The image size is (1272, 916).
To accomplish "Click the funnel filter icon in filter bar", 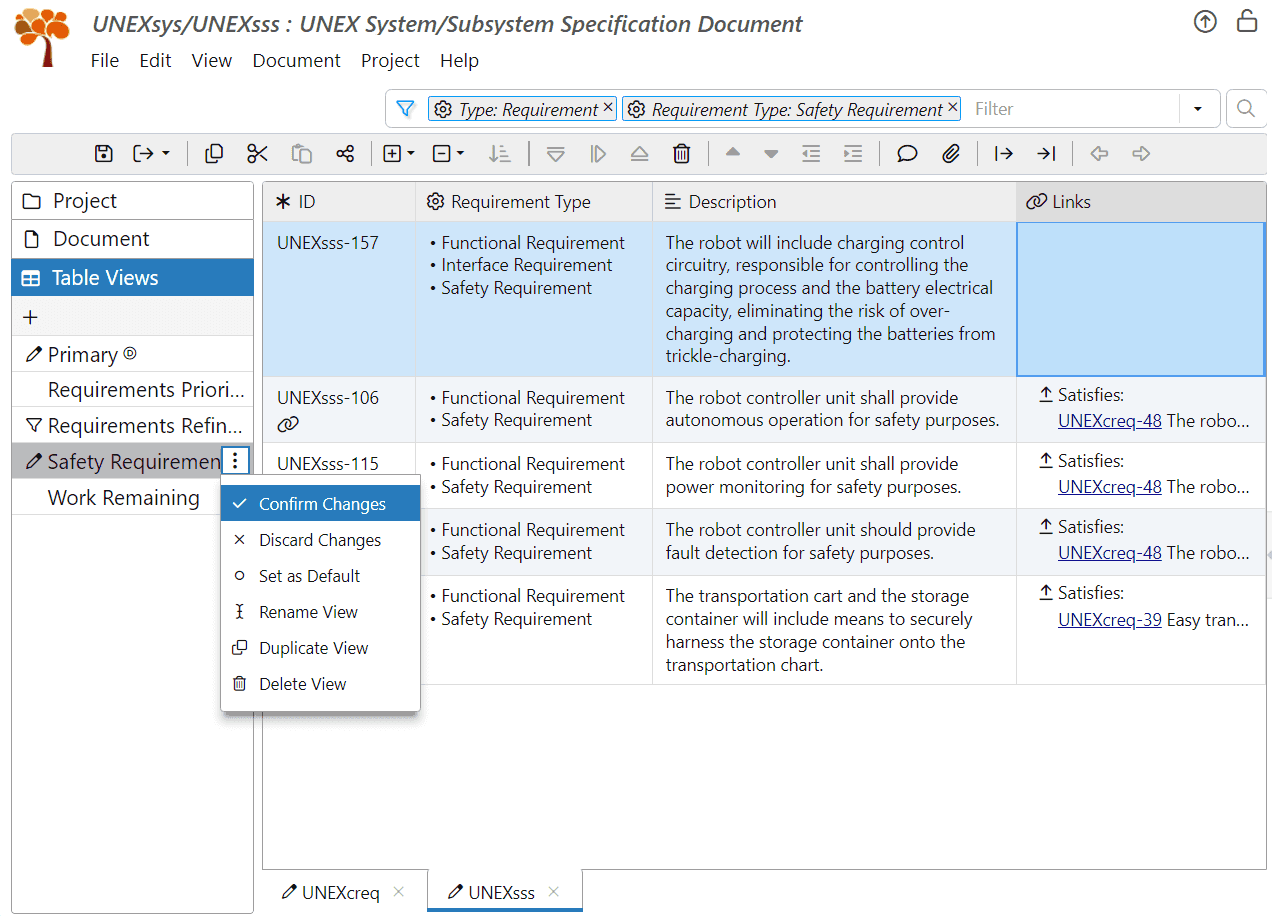I will [x=405, y=109].
